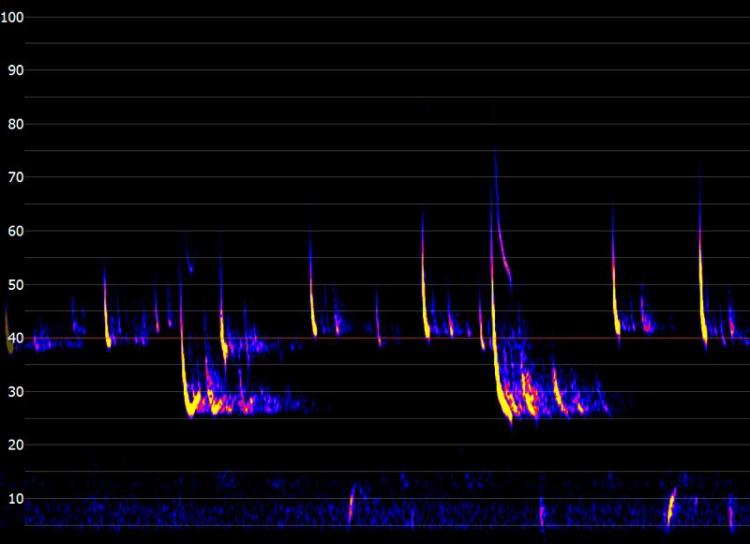Select the low-frequency pulse near 10 left of center
The width and height of the screenshot is (750, 544).
pos(351,502)
